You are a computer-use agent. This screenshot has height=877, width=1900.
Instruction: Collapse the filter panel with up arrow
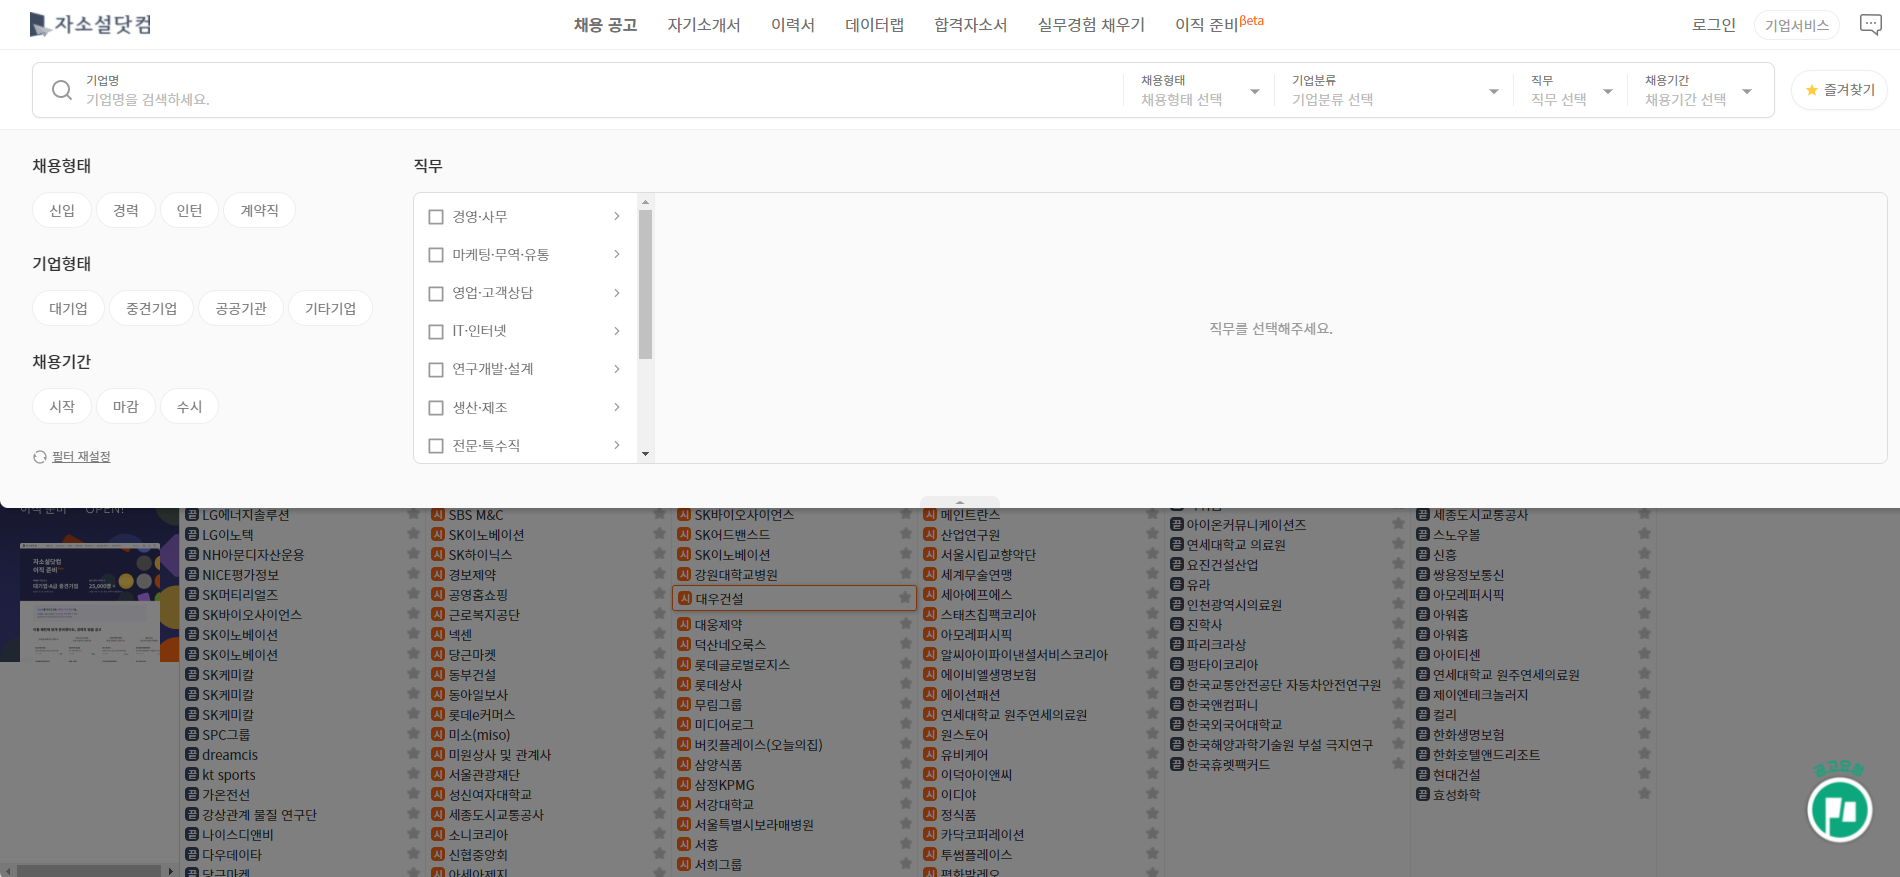pyautogui.click(x=960, y=503)
